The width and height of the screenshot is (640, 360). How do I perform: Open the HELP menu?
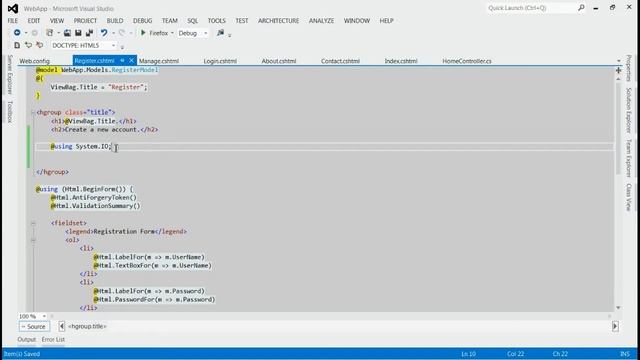coord(386,20)
